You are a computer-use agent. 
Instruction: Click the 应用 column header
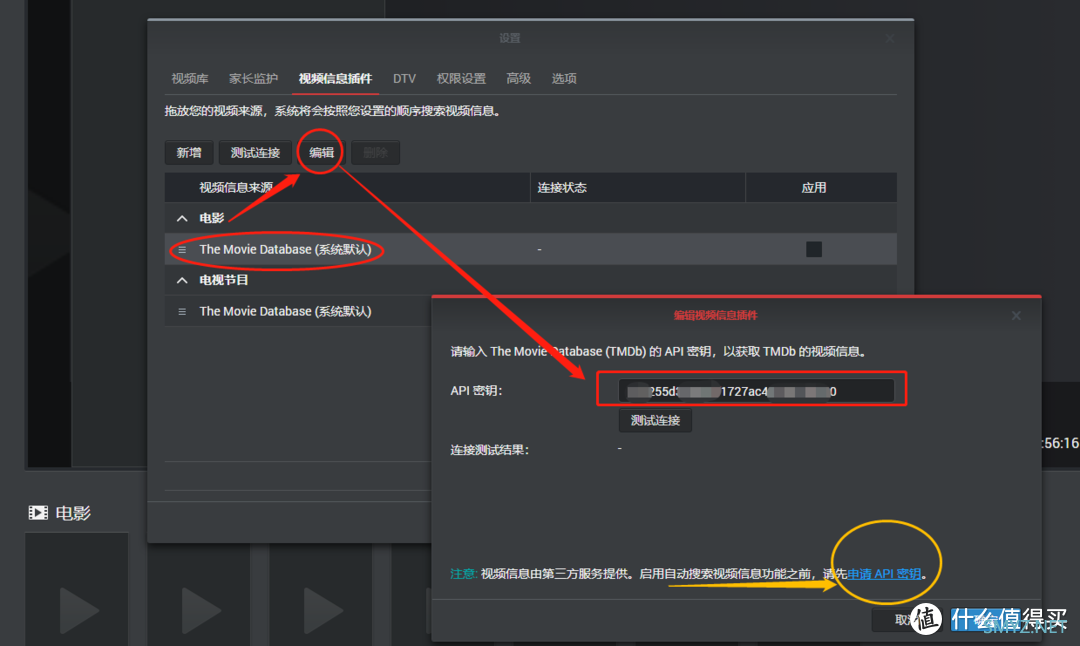coord(821,187)
